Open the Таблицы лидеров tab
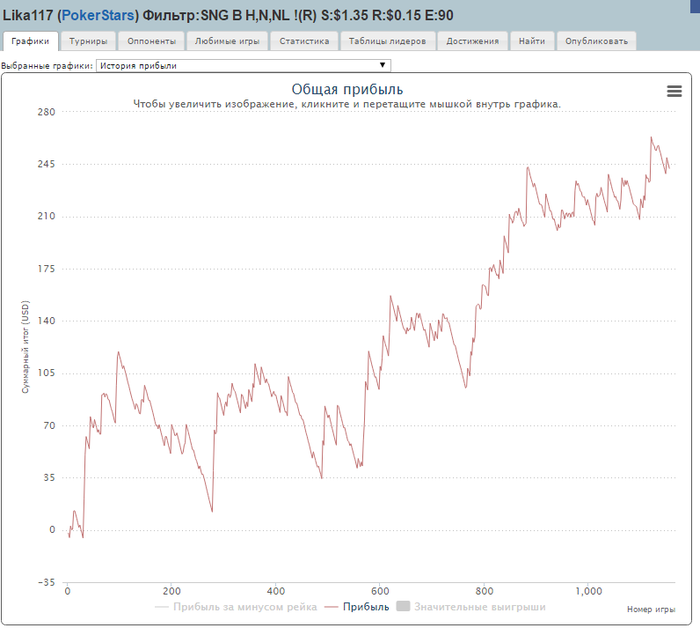700x628 pixels. (x=388, y=41)
